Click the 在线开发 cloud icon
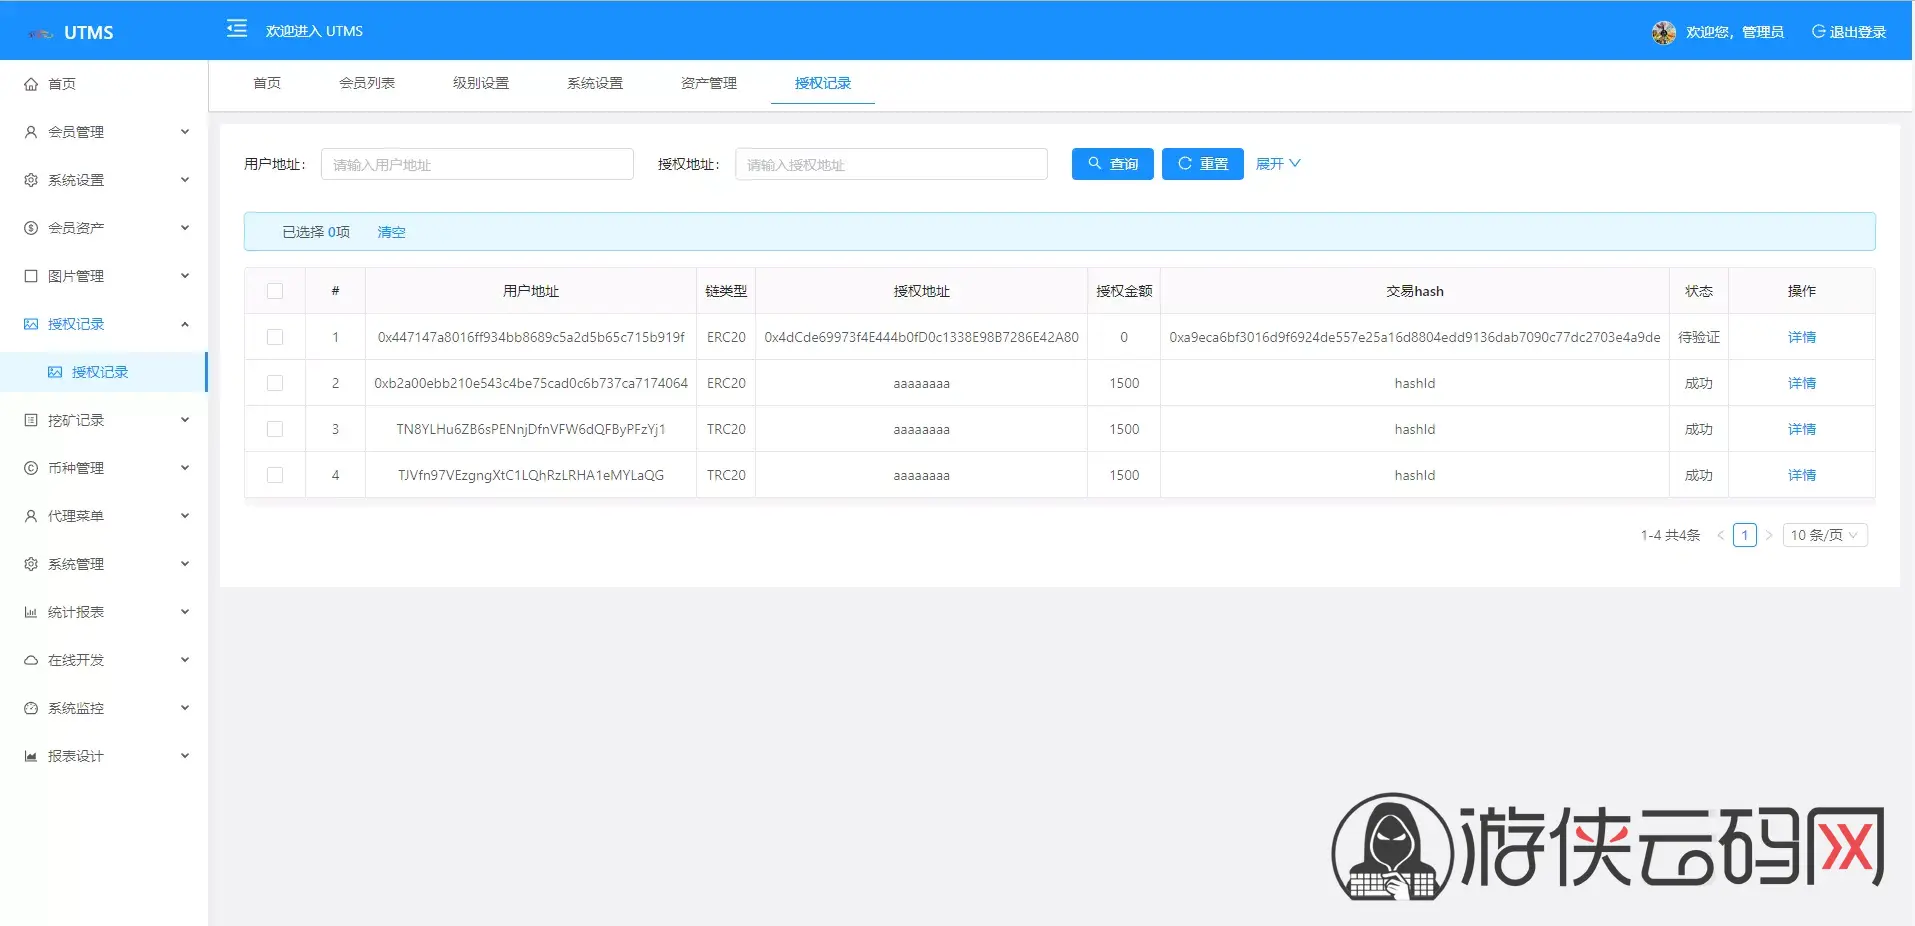This screenshot has width=1915, height=926. 31,660
